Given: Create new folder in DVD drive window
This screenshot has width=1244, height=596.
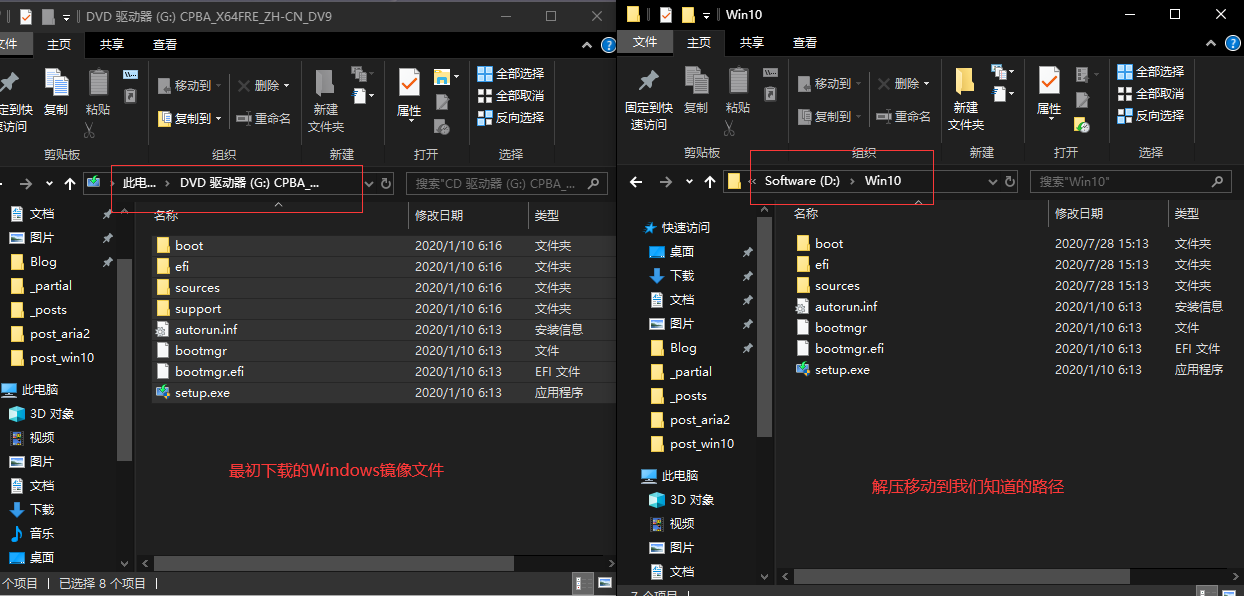Looking at the screenshot, I should [x=326, y=100].
